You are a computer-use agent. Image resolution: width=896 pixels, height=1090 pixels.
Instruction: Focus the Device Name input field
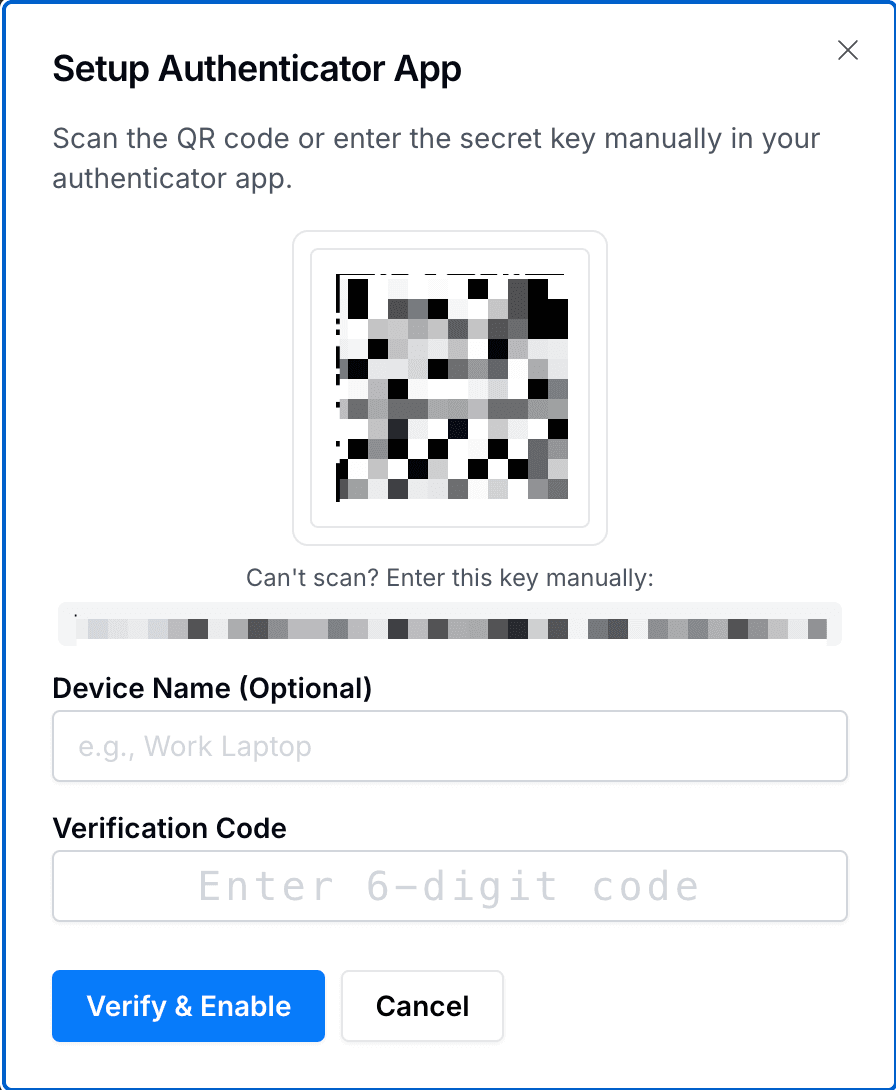450,746
